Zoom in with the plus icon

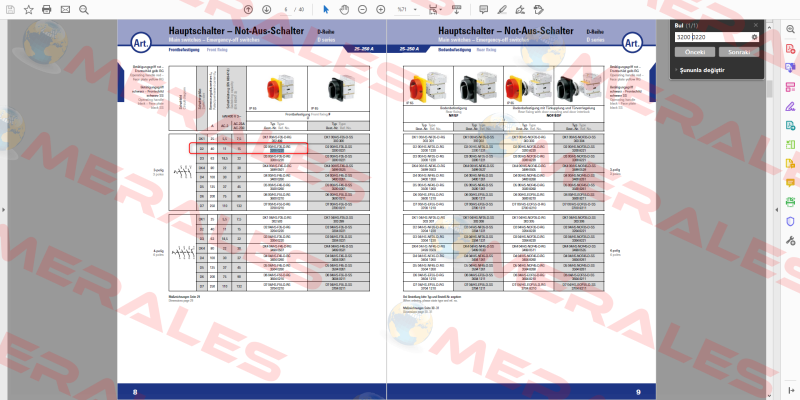tap(381, 9)
